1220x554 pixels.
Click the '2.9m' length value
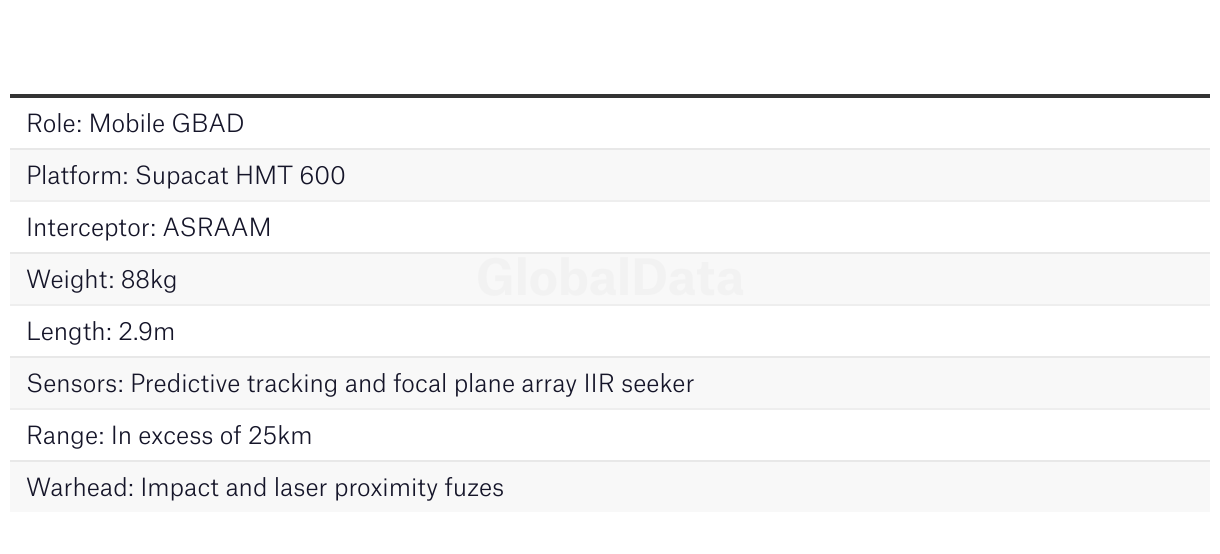click(x=146, y=332)
